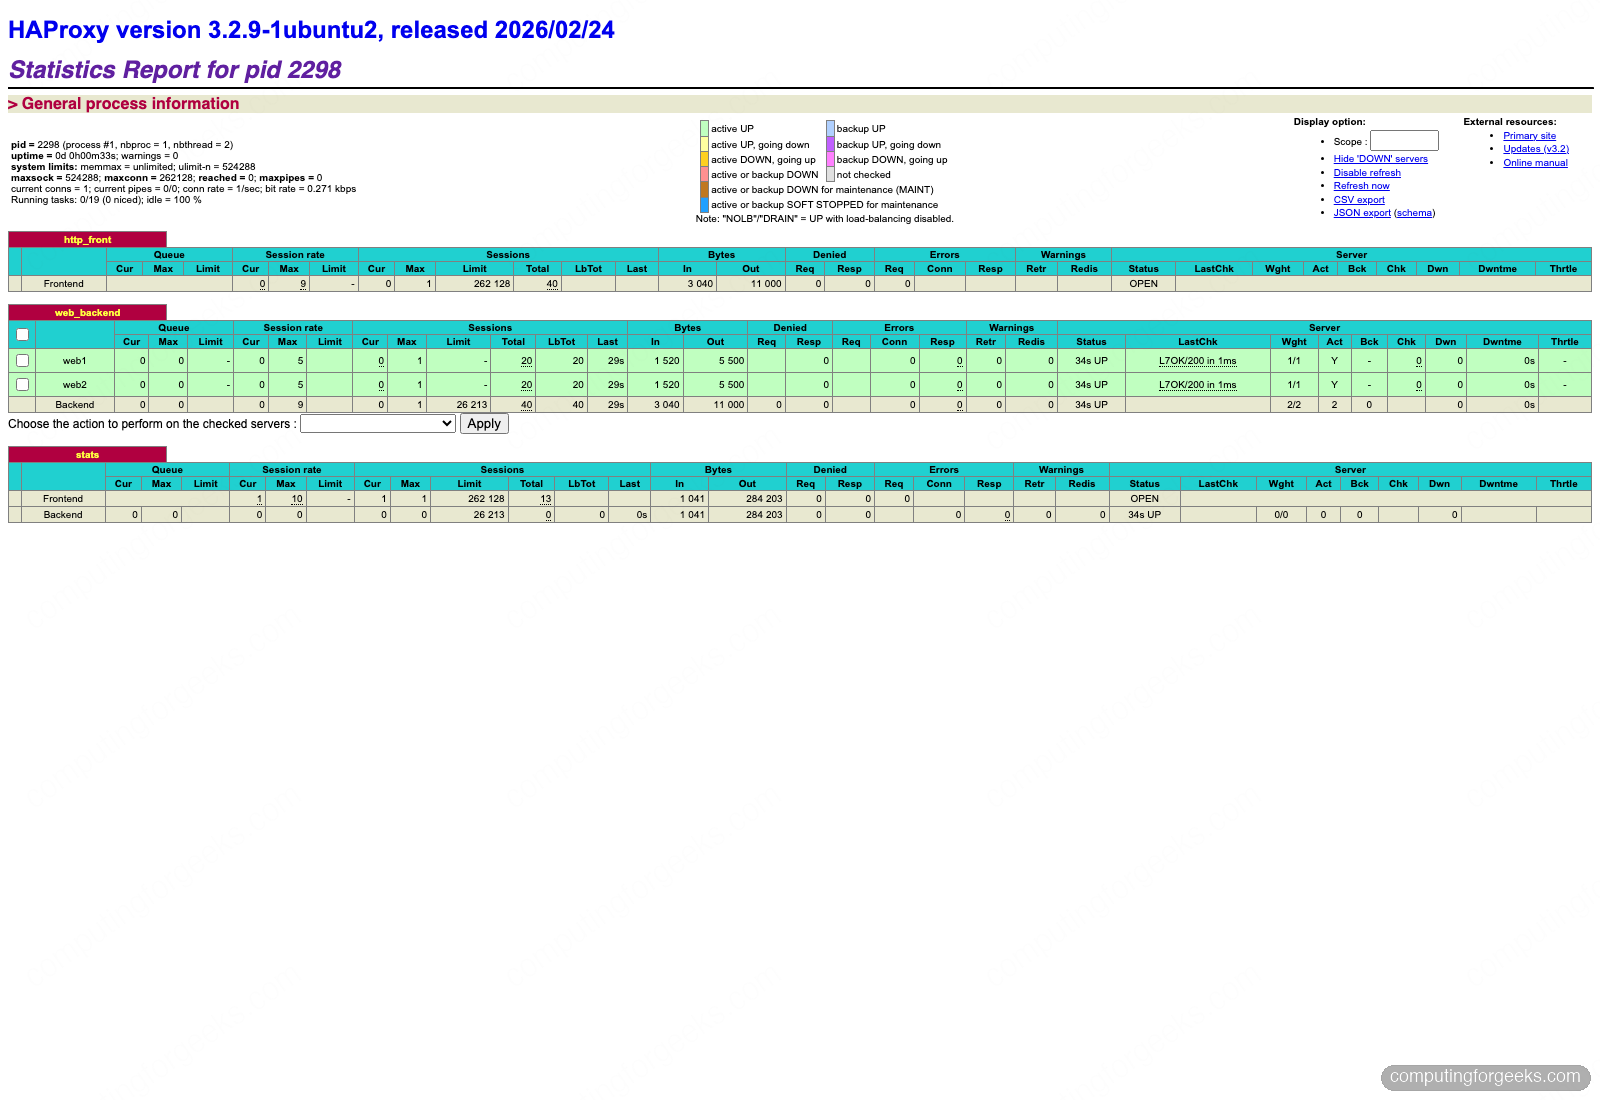Open the Online manual

[x=1535, y=162]
